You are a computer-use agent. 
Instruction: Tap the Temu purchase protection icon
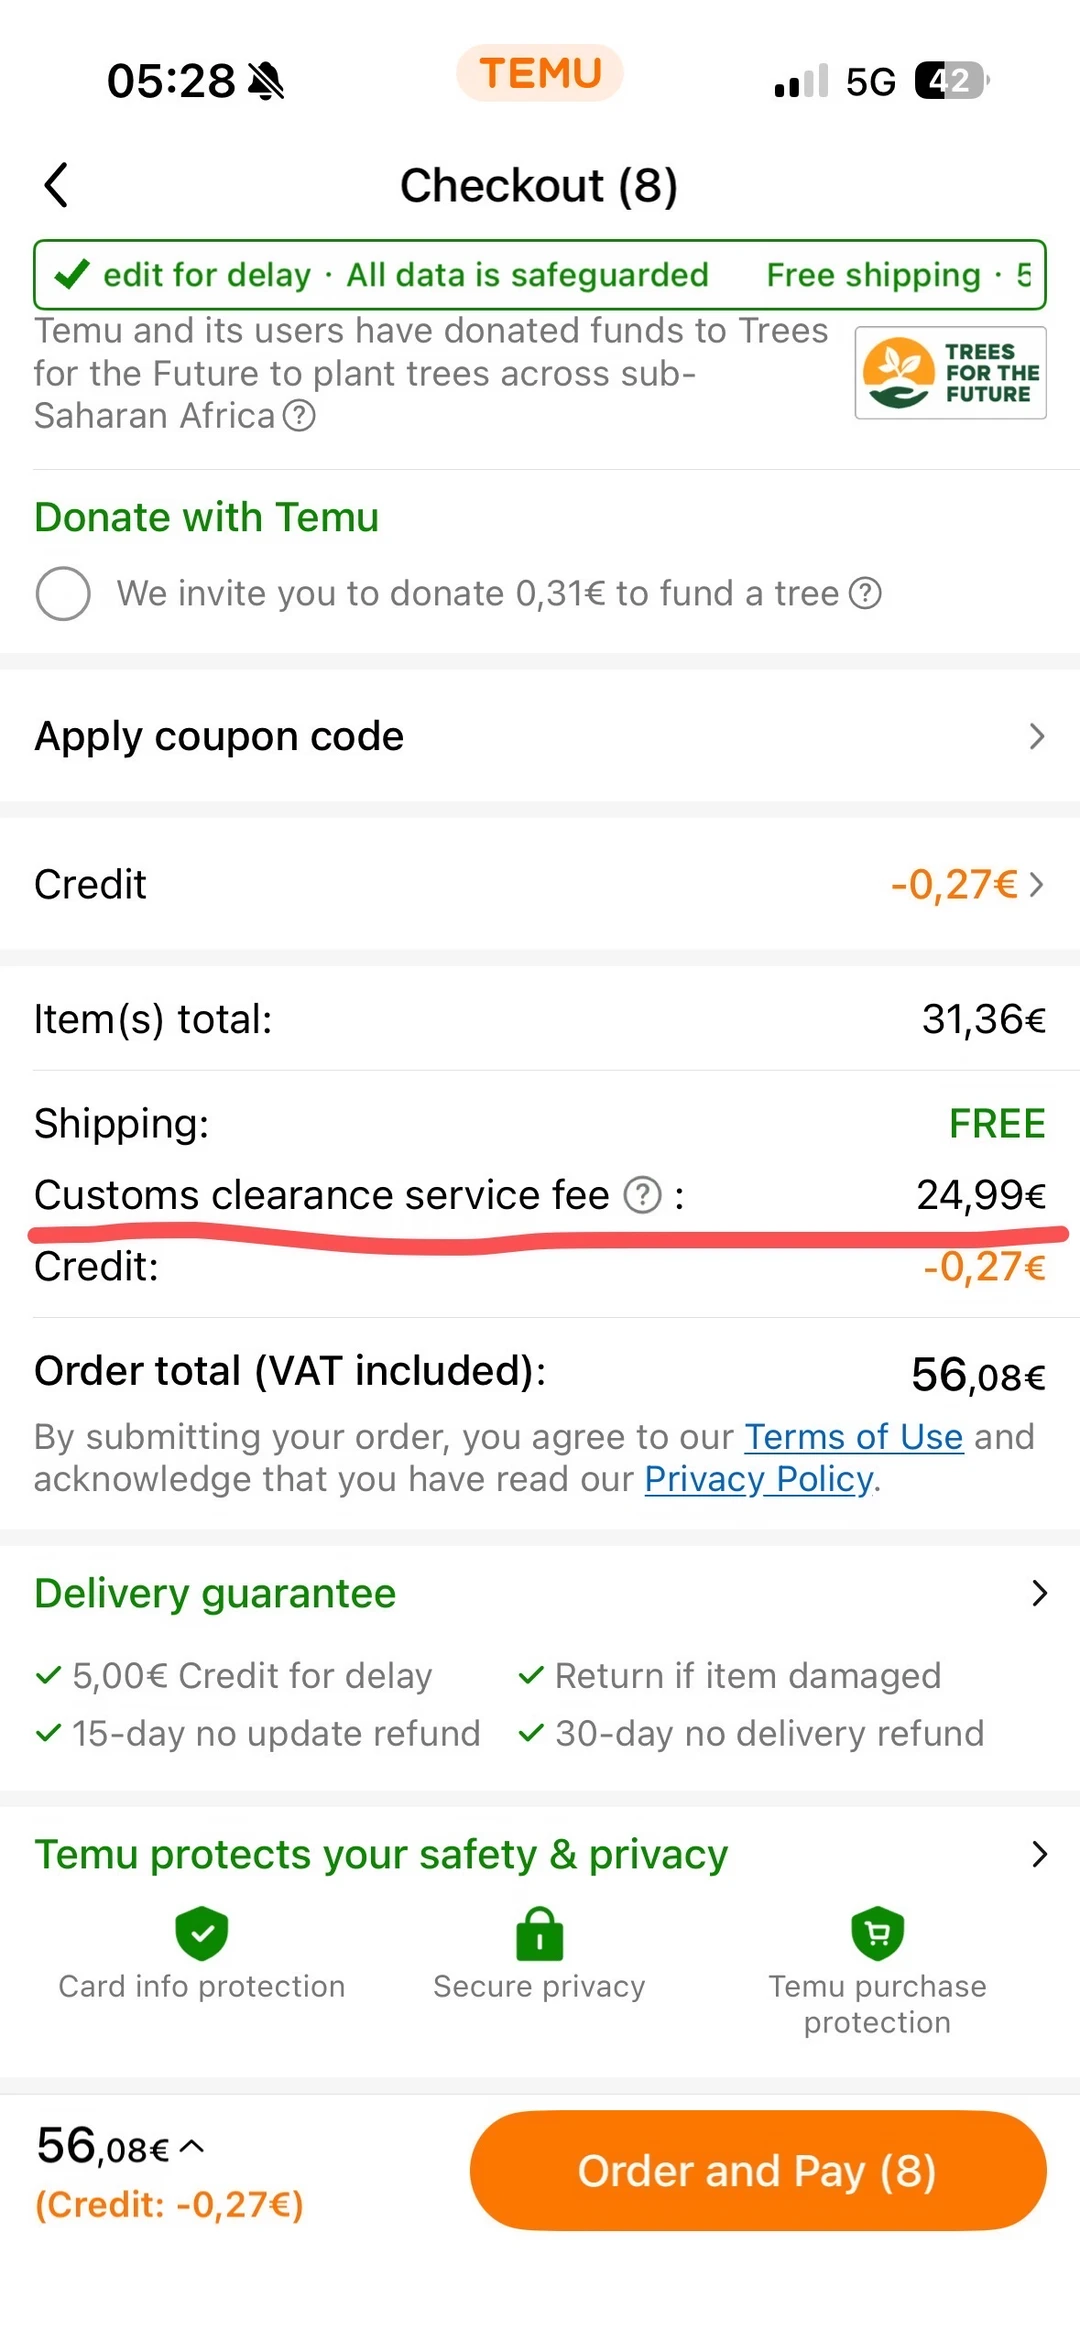coord(878,1932)
